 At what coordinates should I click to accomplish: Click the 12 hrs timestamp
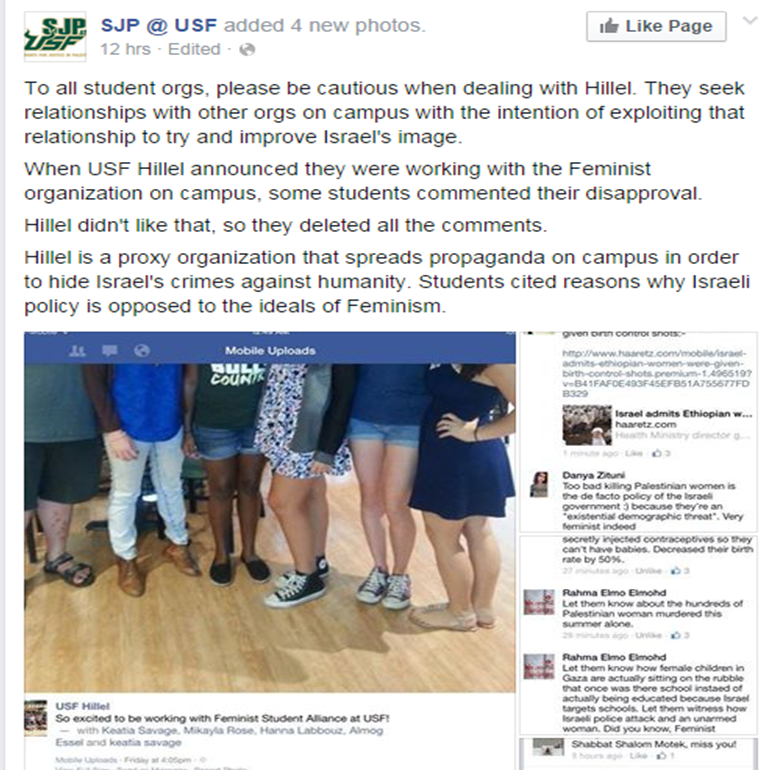point(125,49)
